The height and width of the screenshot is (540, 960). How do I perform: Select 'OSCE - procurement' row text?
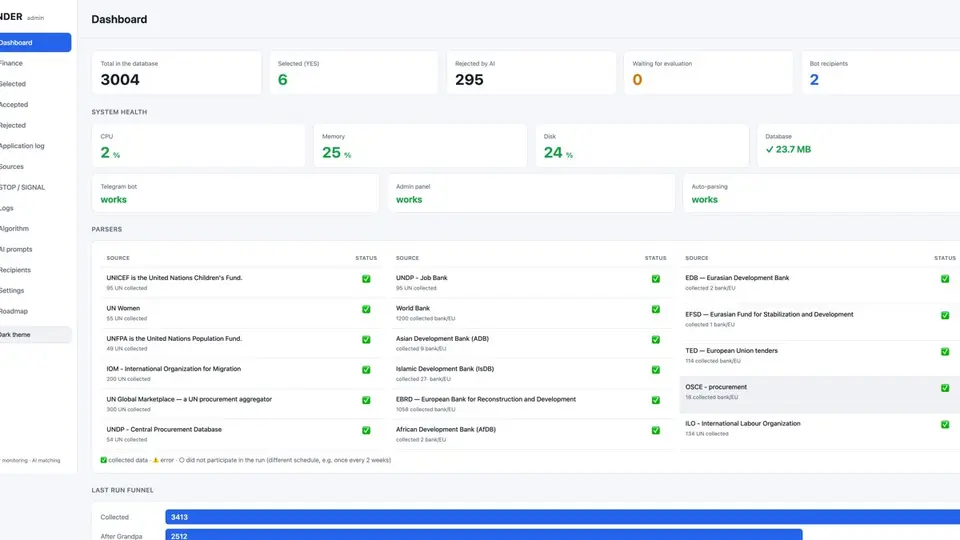(716, 387)
